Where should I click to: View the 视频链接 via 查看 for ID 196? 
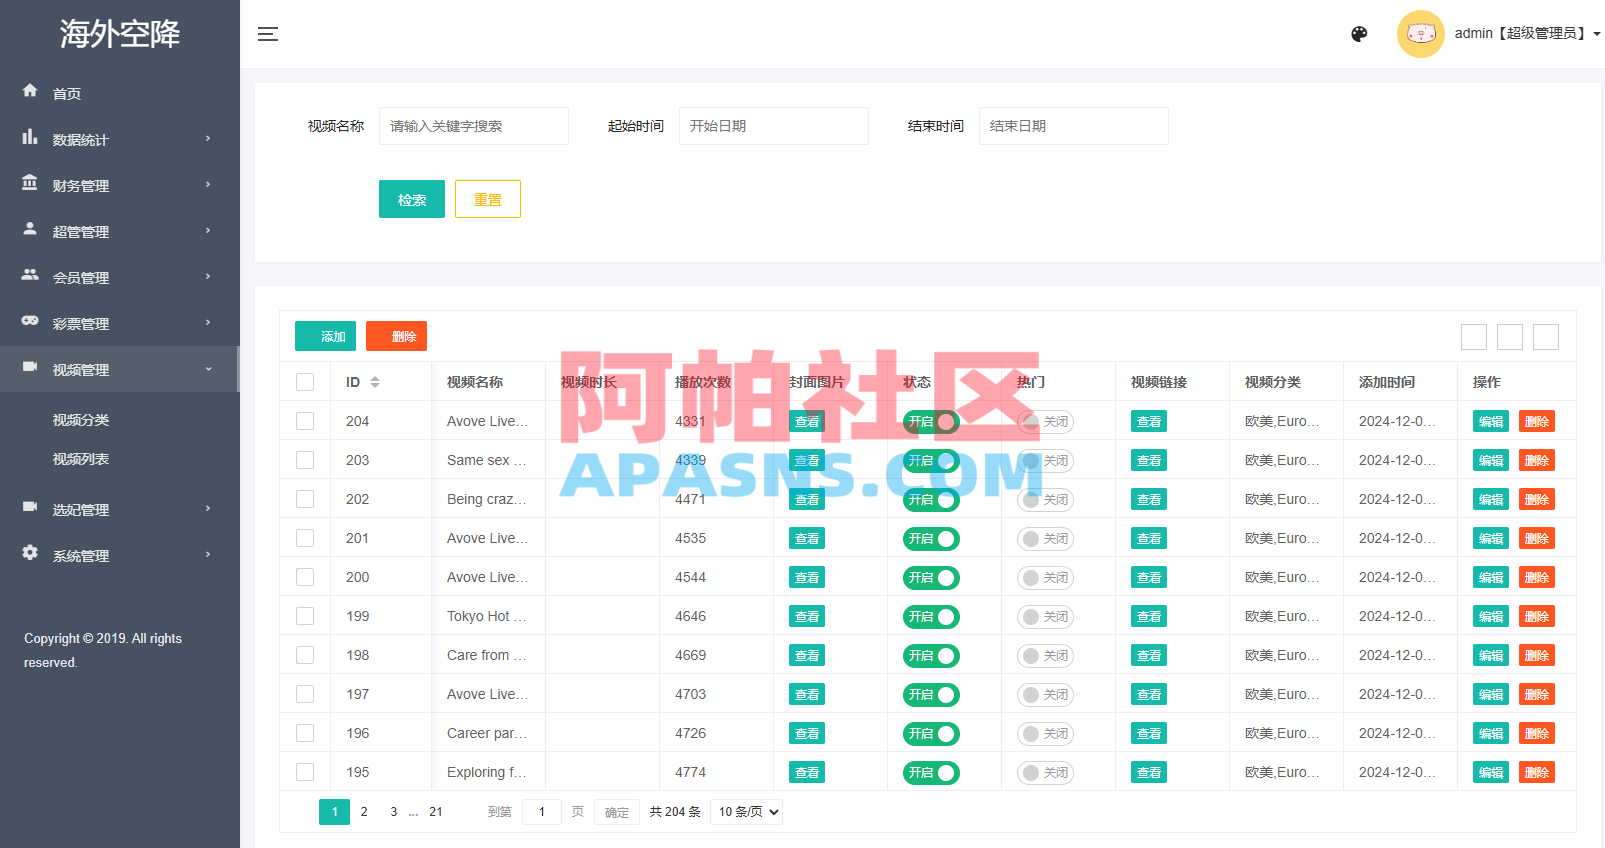[x=1149, y=733]
